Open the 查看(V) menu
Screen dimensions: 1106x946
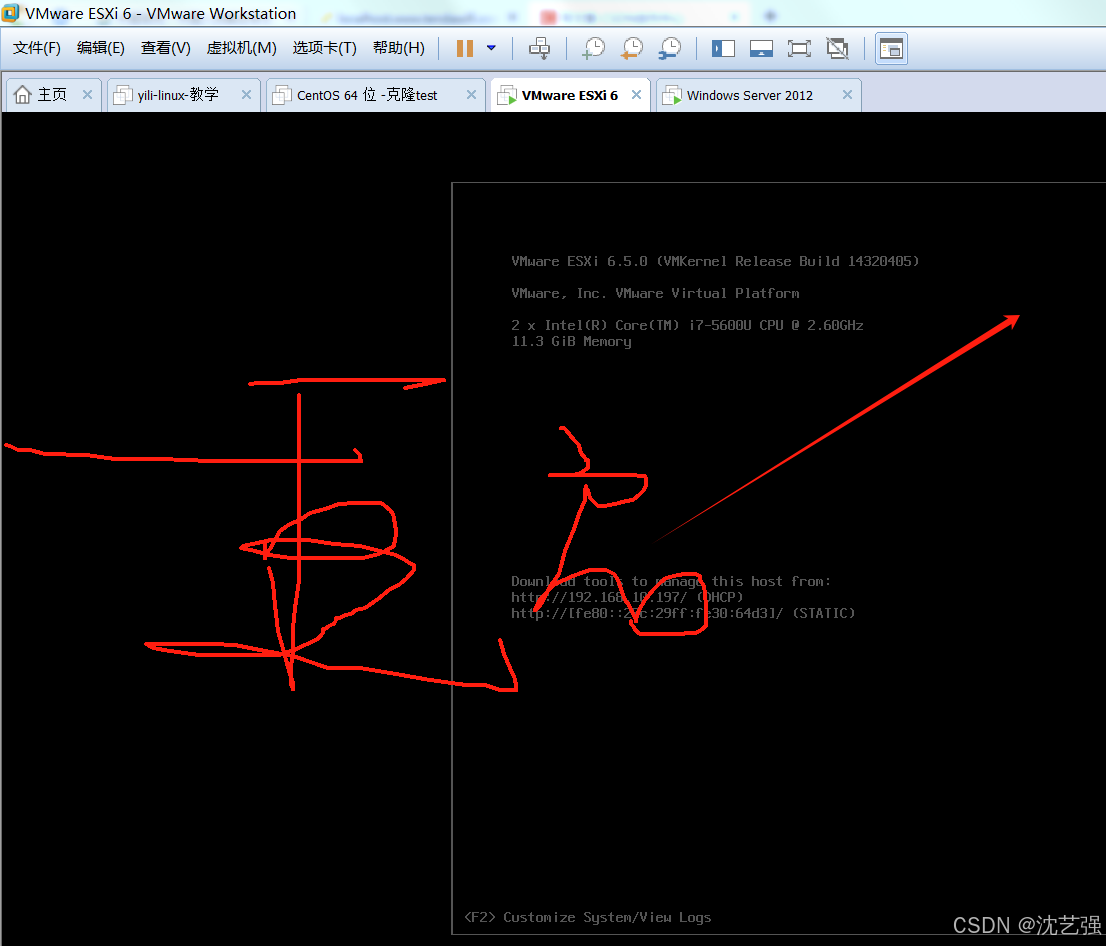click(x=166, y=48)
